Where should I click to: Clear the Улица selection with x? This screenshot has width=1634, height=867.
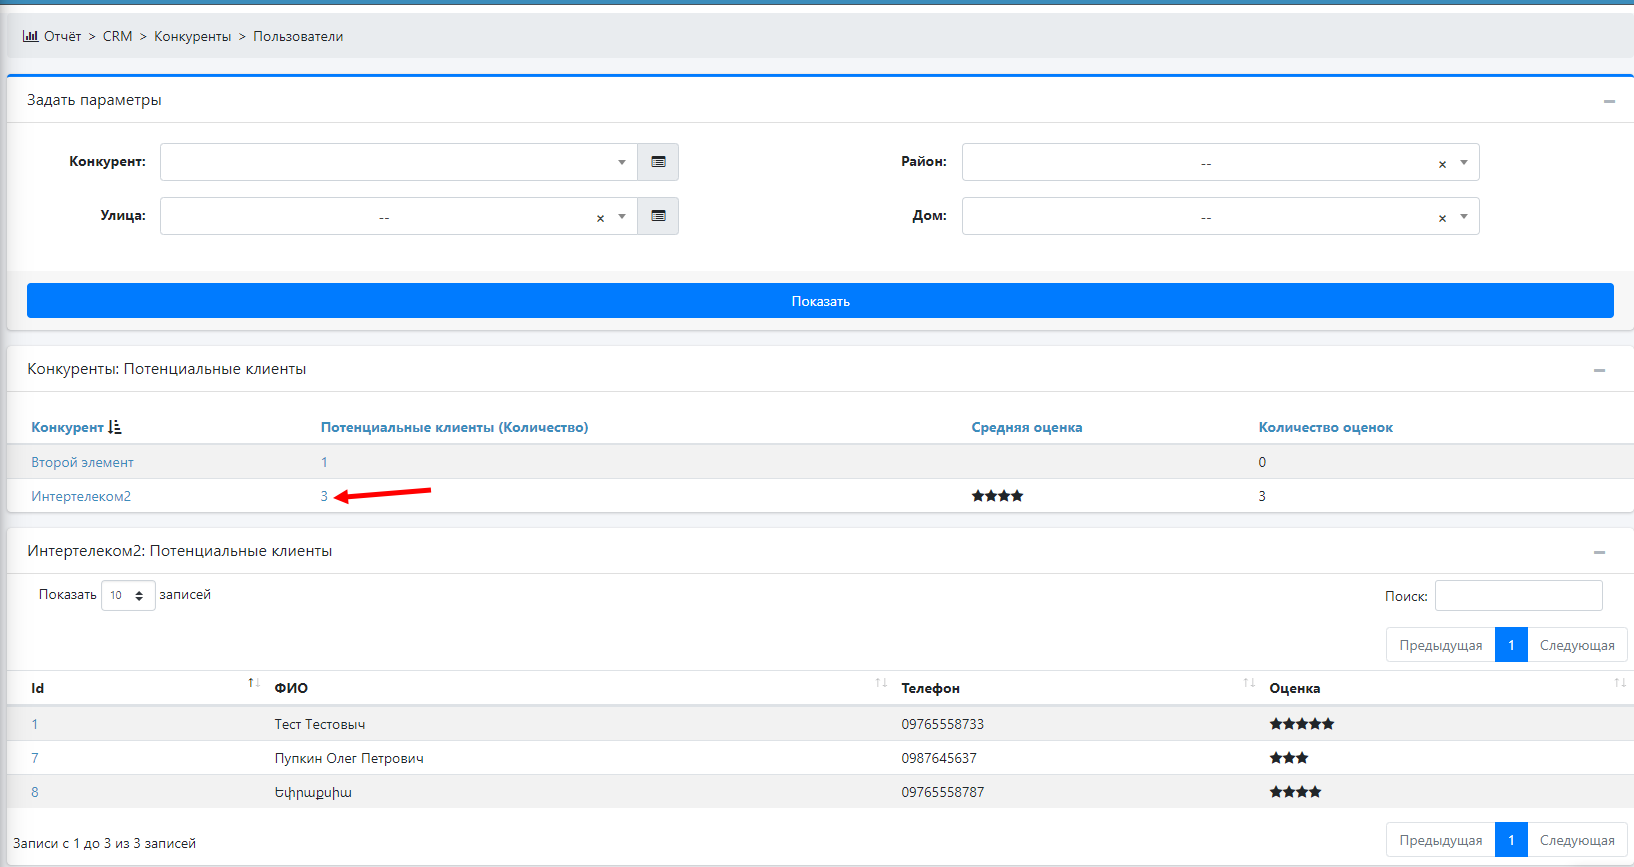pyautogui.click(x=600, y=218)
